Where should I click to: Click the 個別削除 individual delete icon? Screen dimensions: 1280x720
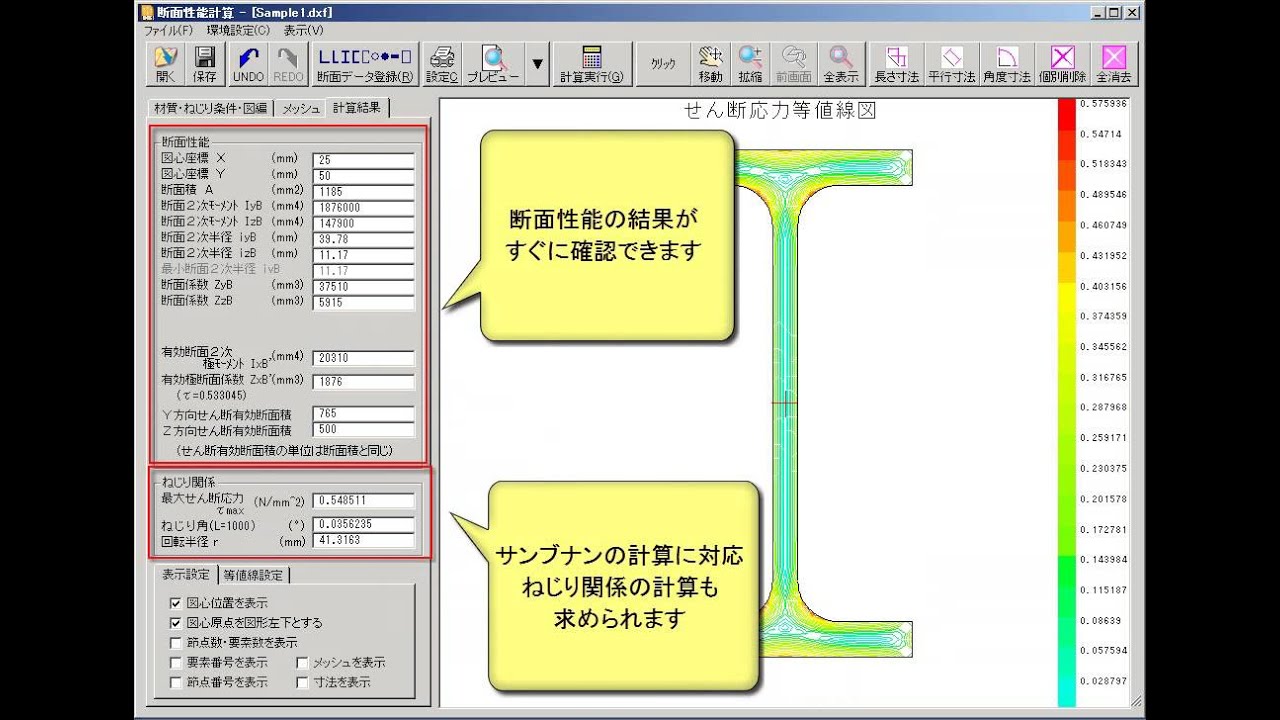click(x=1062, y=64)
